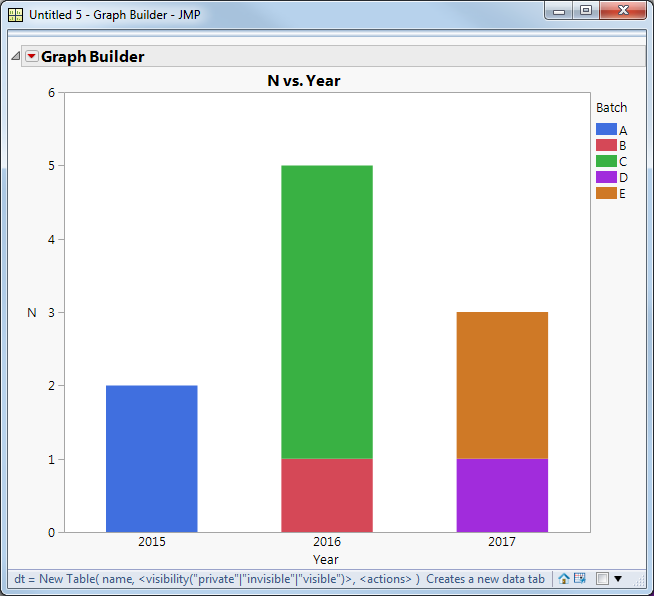Image resolution: width=654 pixels, height=596 pixels.
Task: Click the red Batch B legend swatch
Action: 606,145
